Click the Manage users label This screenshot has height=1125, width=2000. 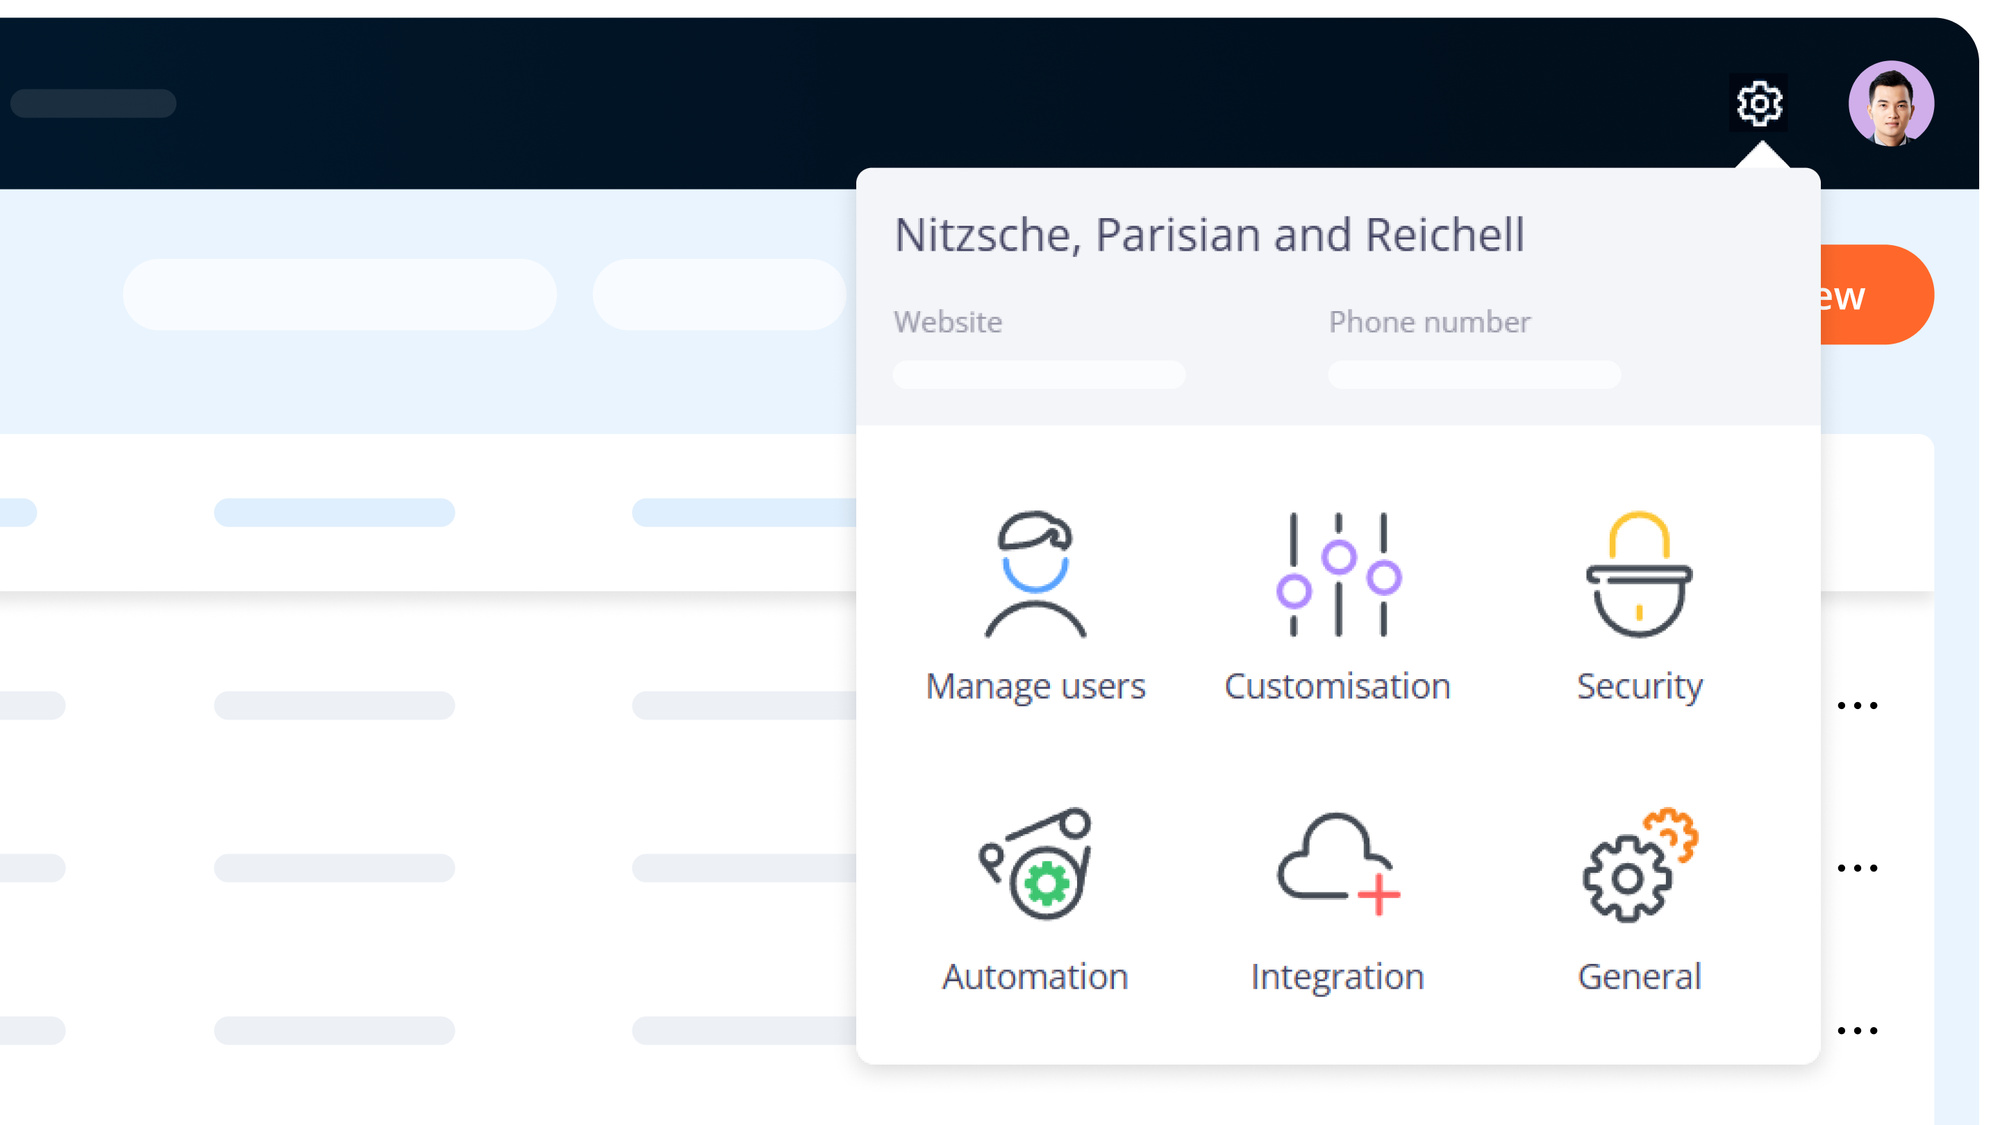pos(1035,686)
